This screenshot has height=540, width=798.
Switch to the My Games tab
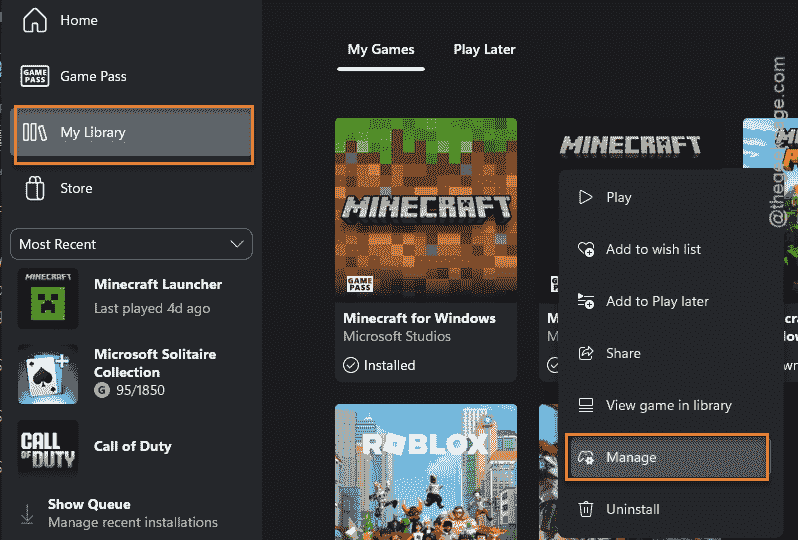click(x=381, y=49)
